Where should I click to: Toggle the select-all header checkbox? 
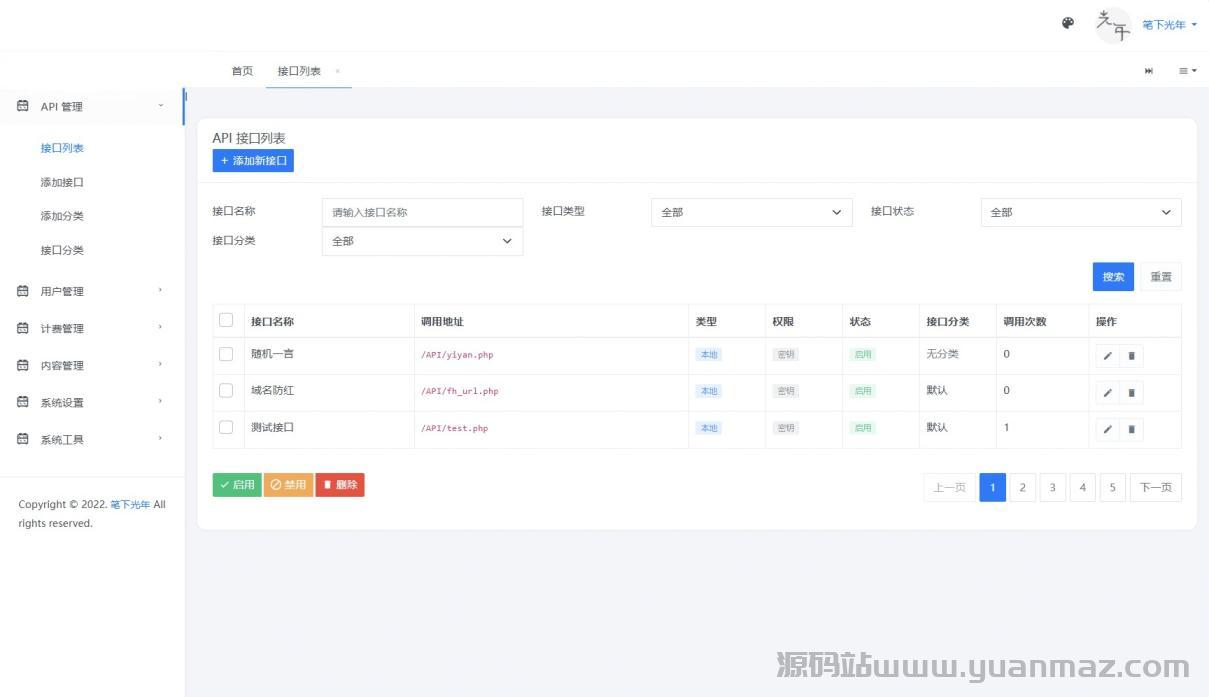226,320
